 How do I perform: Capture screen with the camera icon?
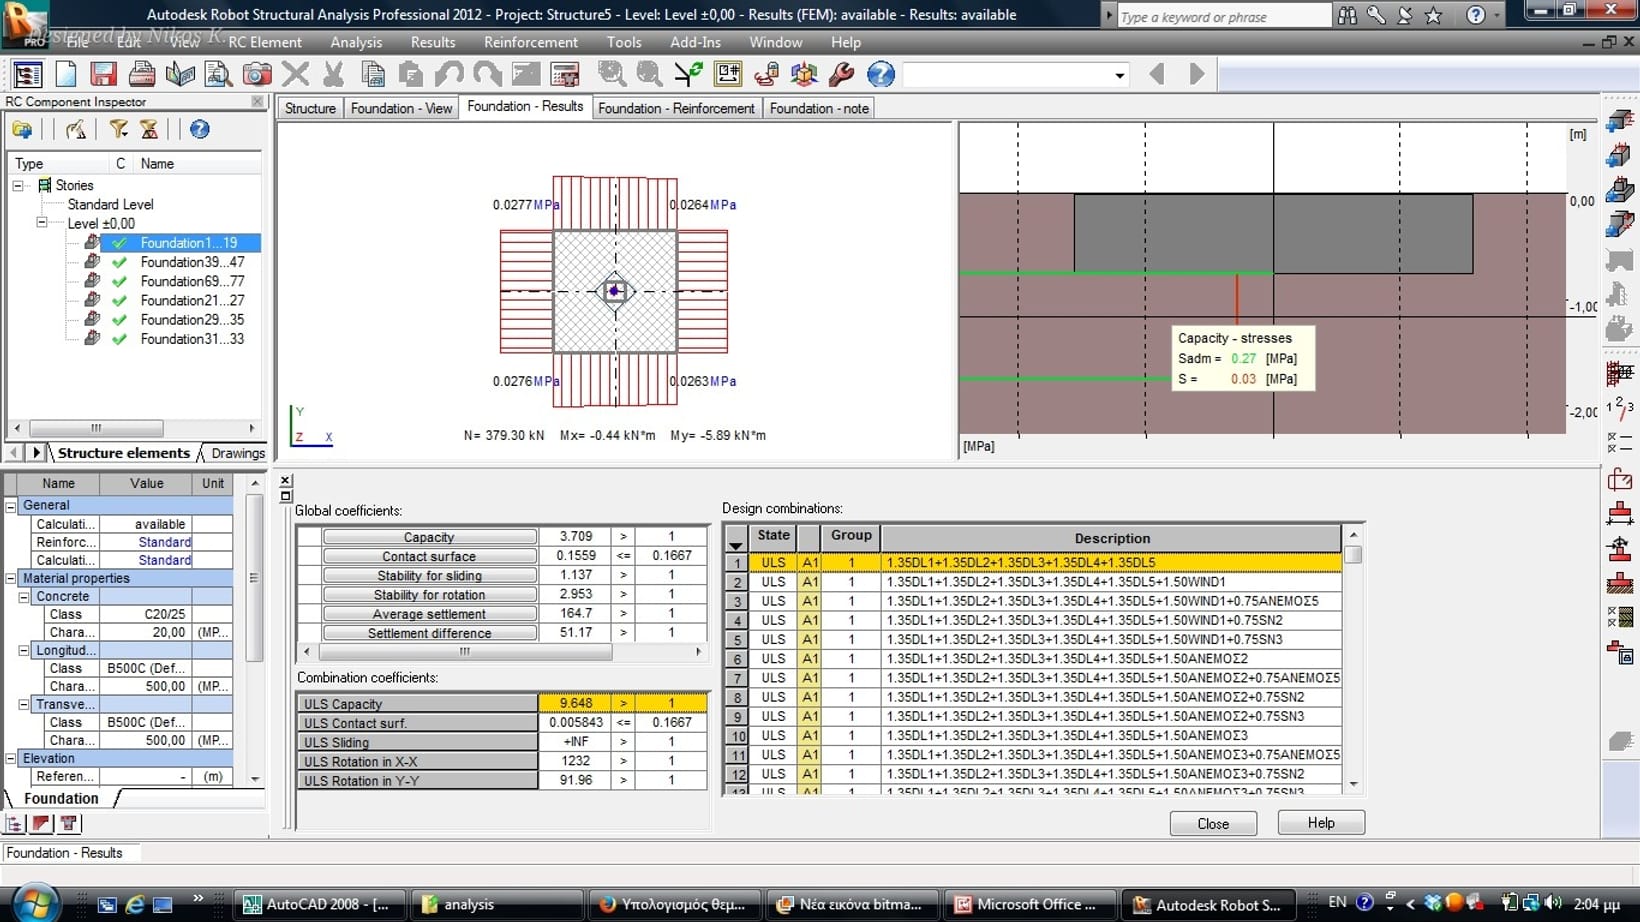point(256,74)
